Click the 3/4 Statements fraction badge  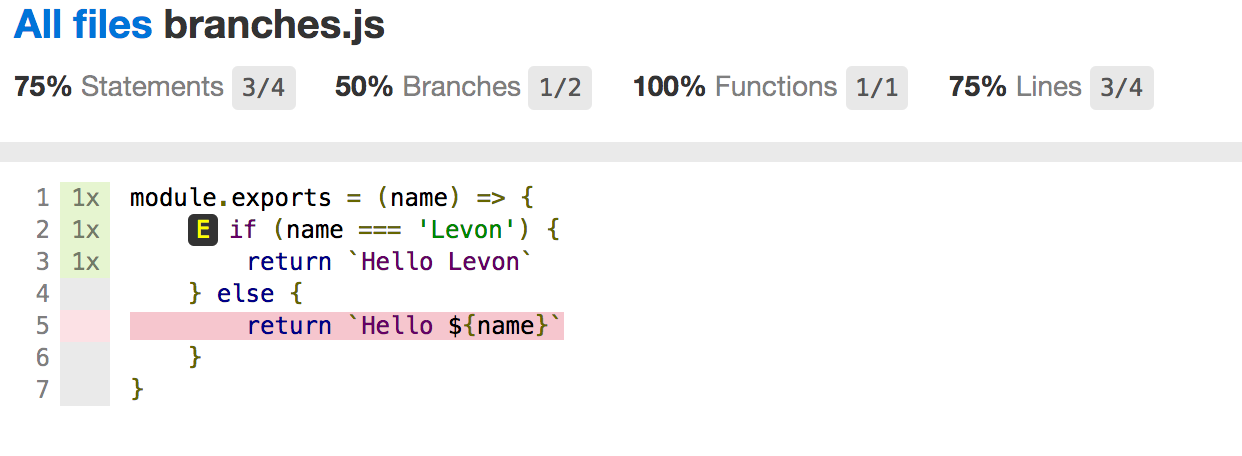tap(264, 88)
